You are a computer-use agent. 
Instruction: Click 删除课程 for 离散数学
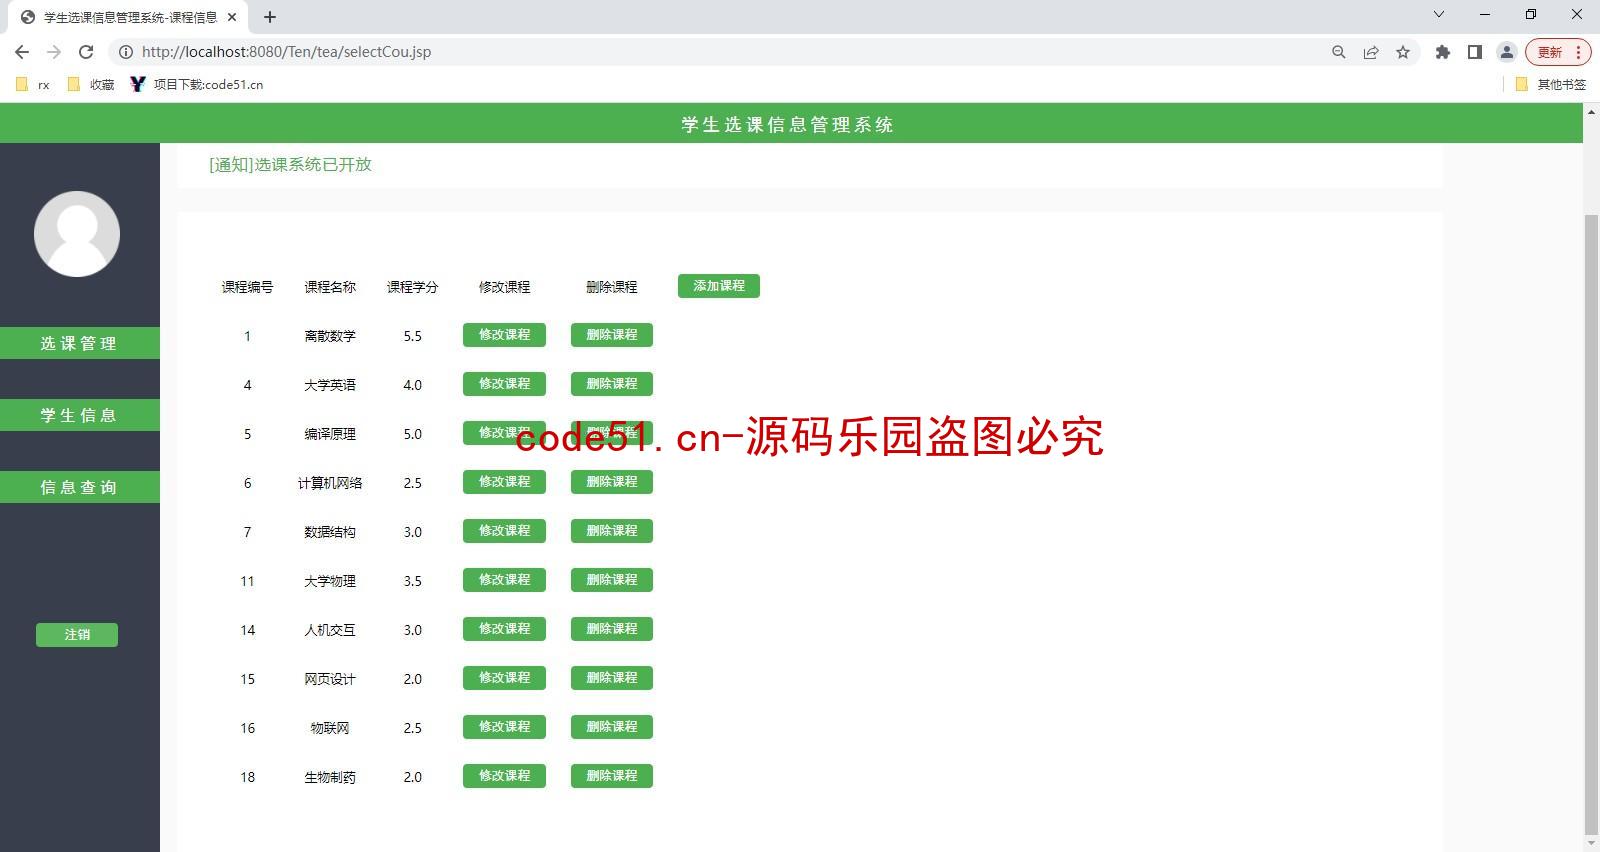point(612,335)
